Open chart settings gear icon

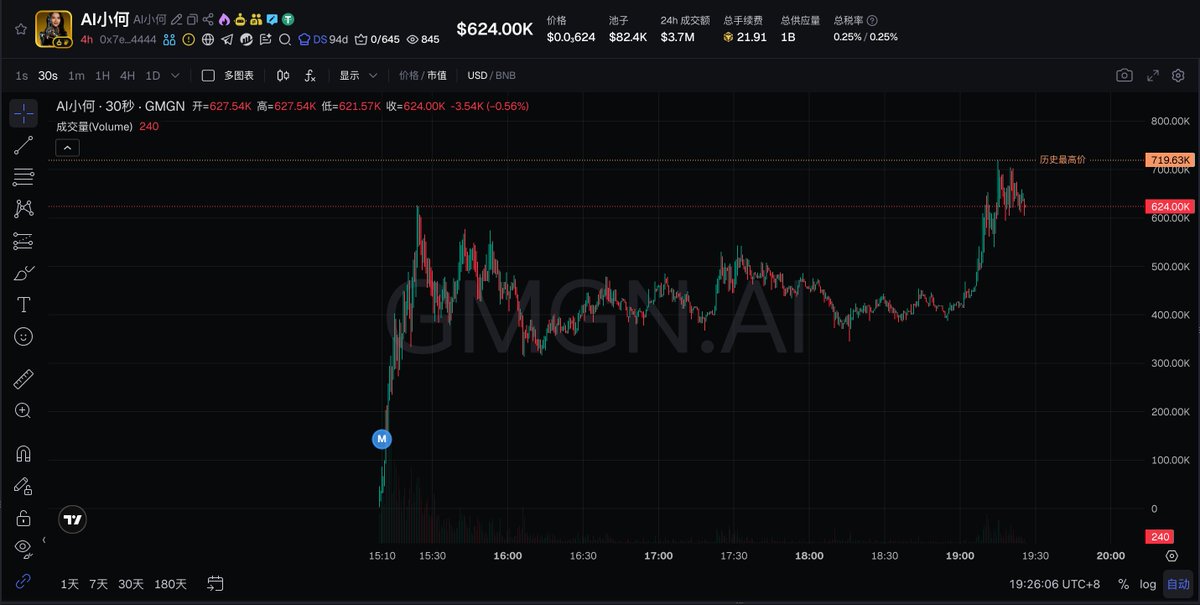(1178, 76)
